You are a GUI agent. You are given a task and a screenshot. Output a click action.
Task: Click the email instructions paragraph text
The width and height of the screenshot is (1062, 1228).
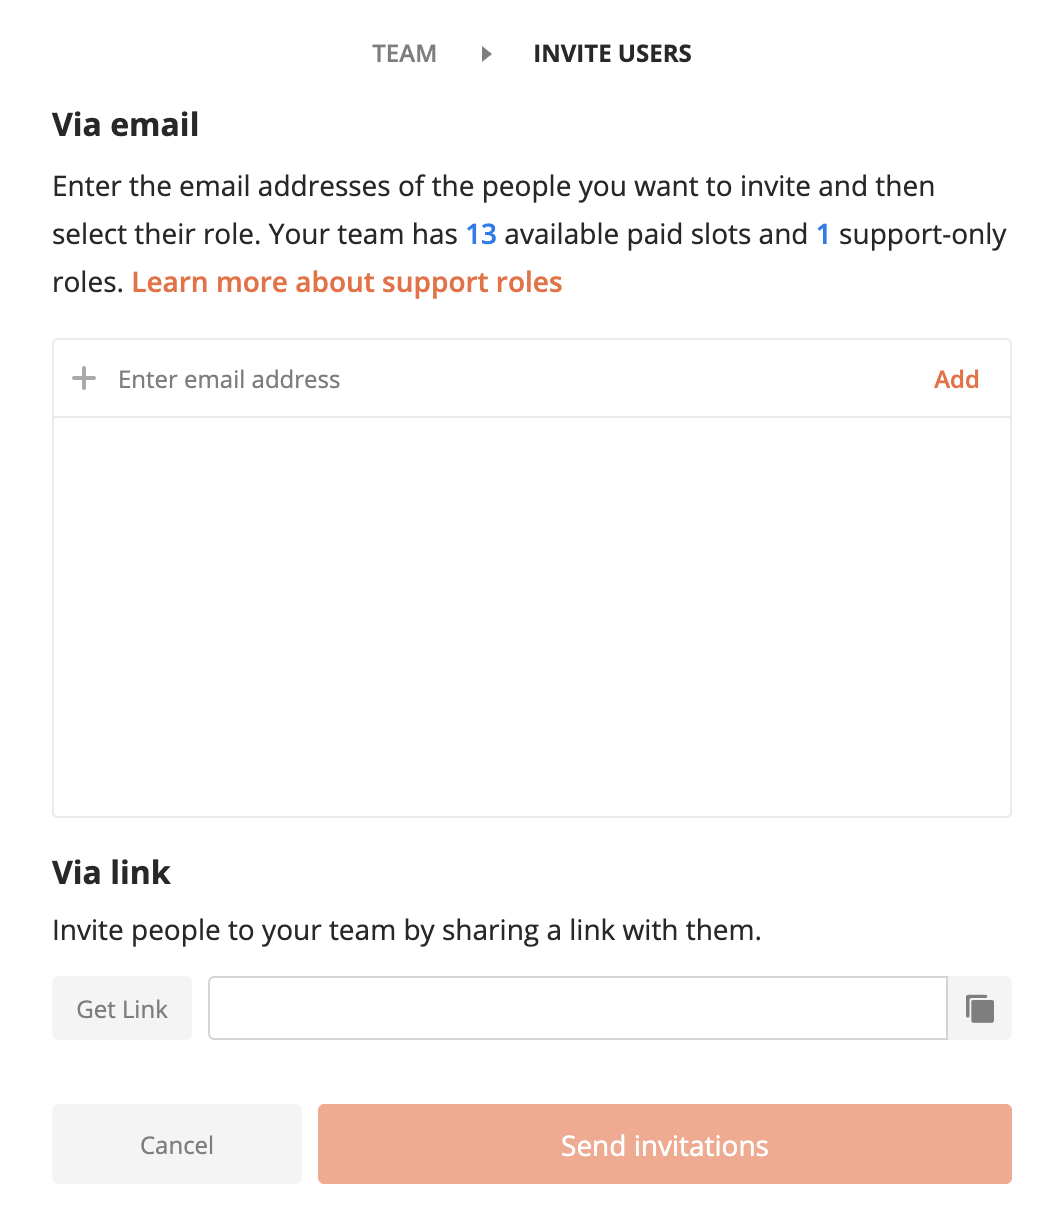[x=493, y=187]
